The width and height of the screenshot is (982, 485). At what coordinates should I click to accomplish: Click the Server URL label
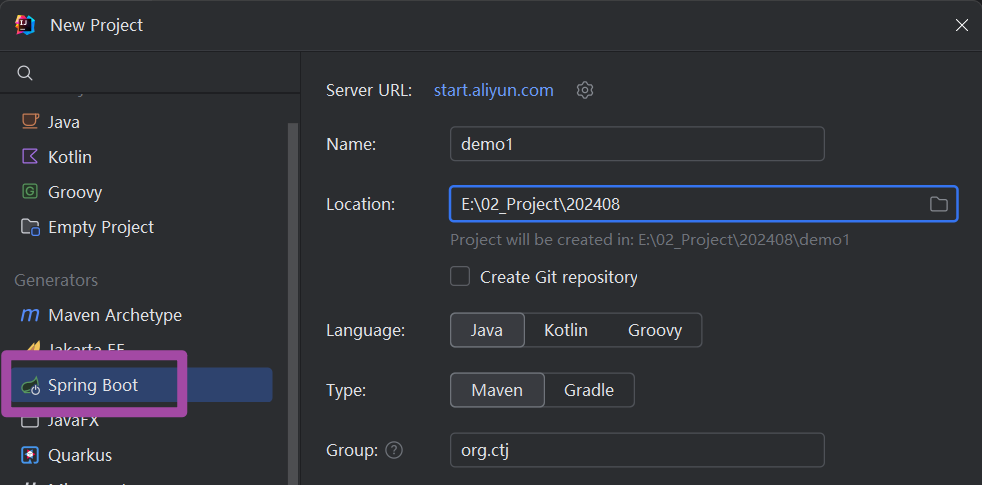click(369, 90)
